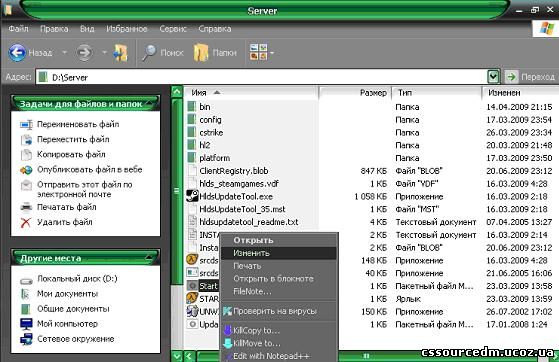Go up one folder level icon
The image size is (559, 362).
tap(120, 53)
